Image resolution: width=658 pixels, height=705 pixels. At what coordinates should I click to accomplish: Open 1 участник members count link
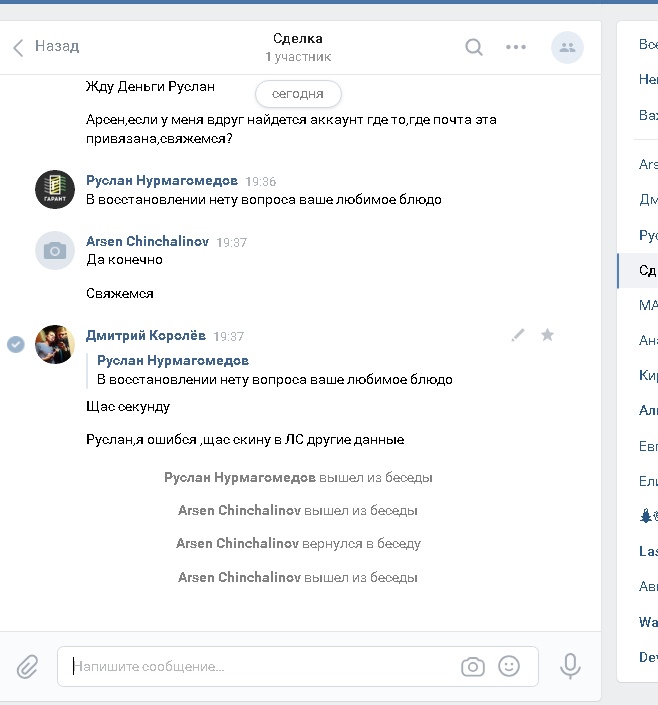pos(298,57)
